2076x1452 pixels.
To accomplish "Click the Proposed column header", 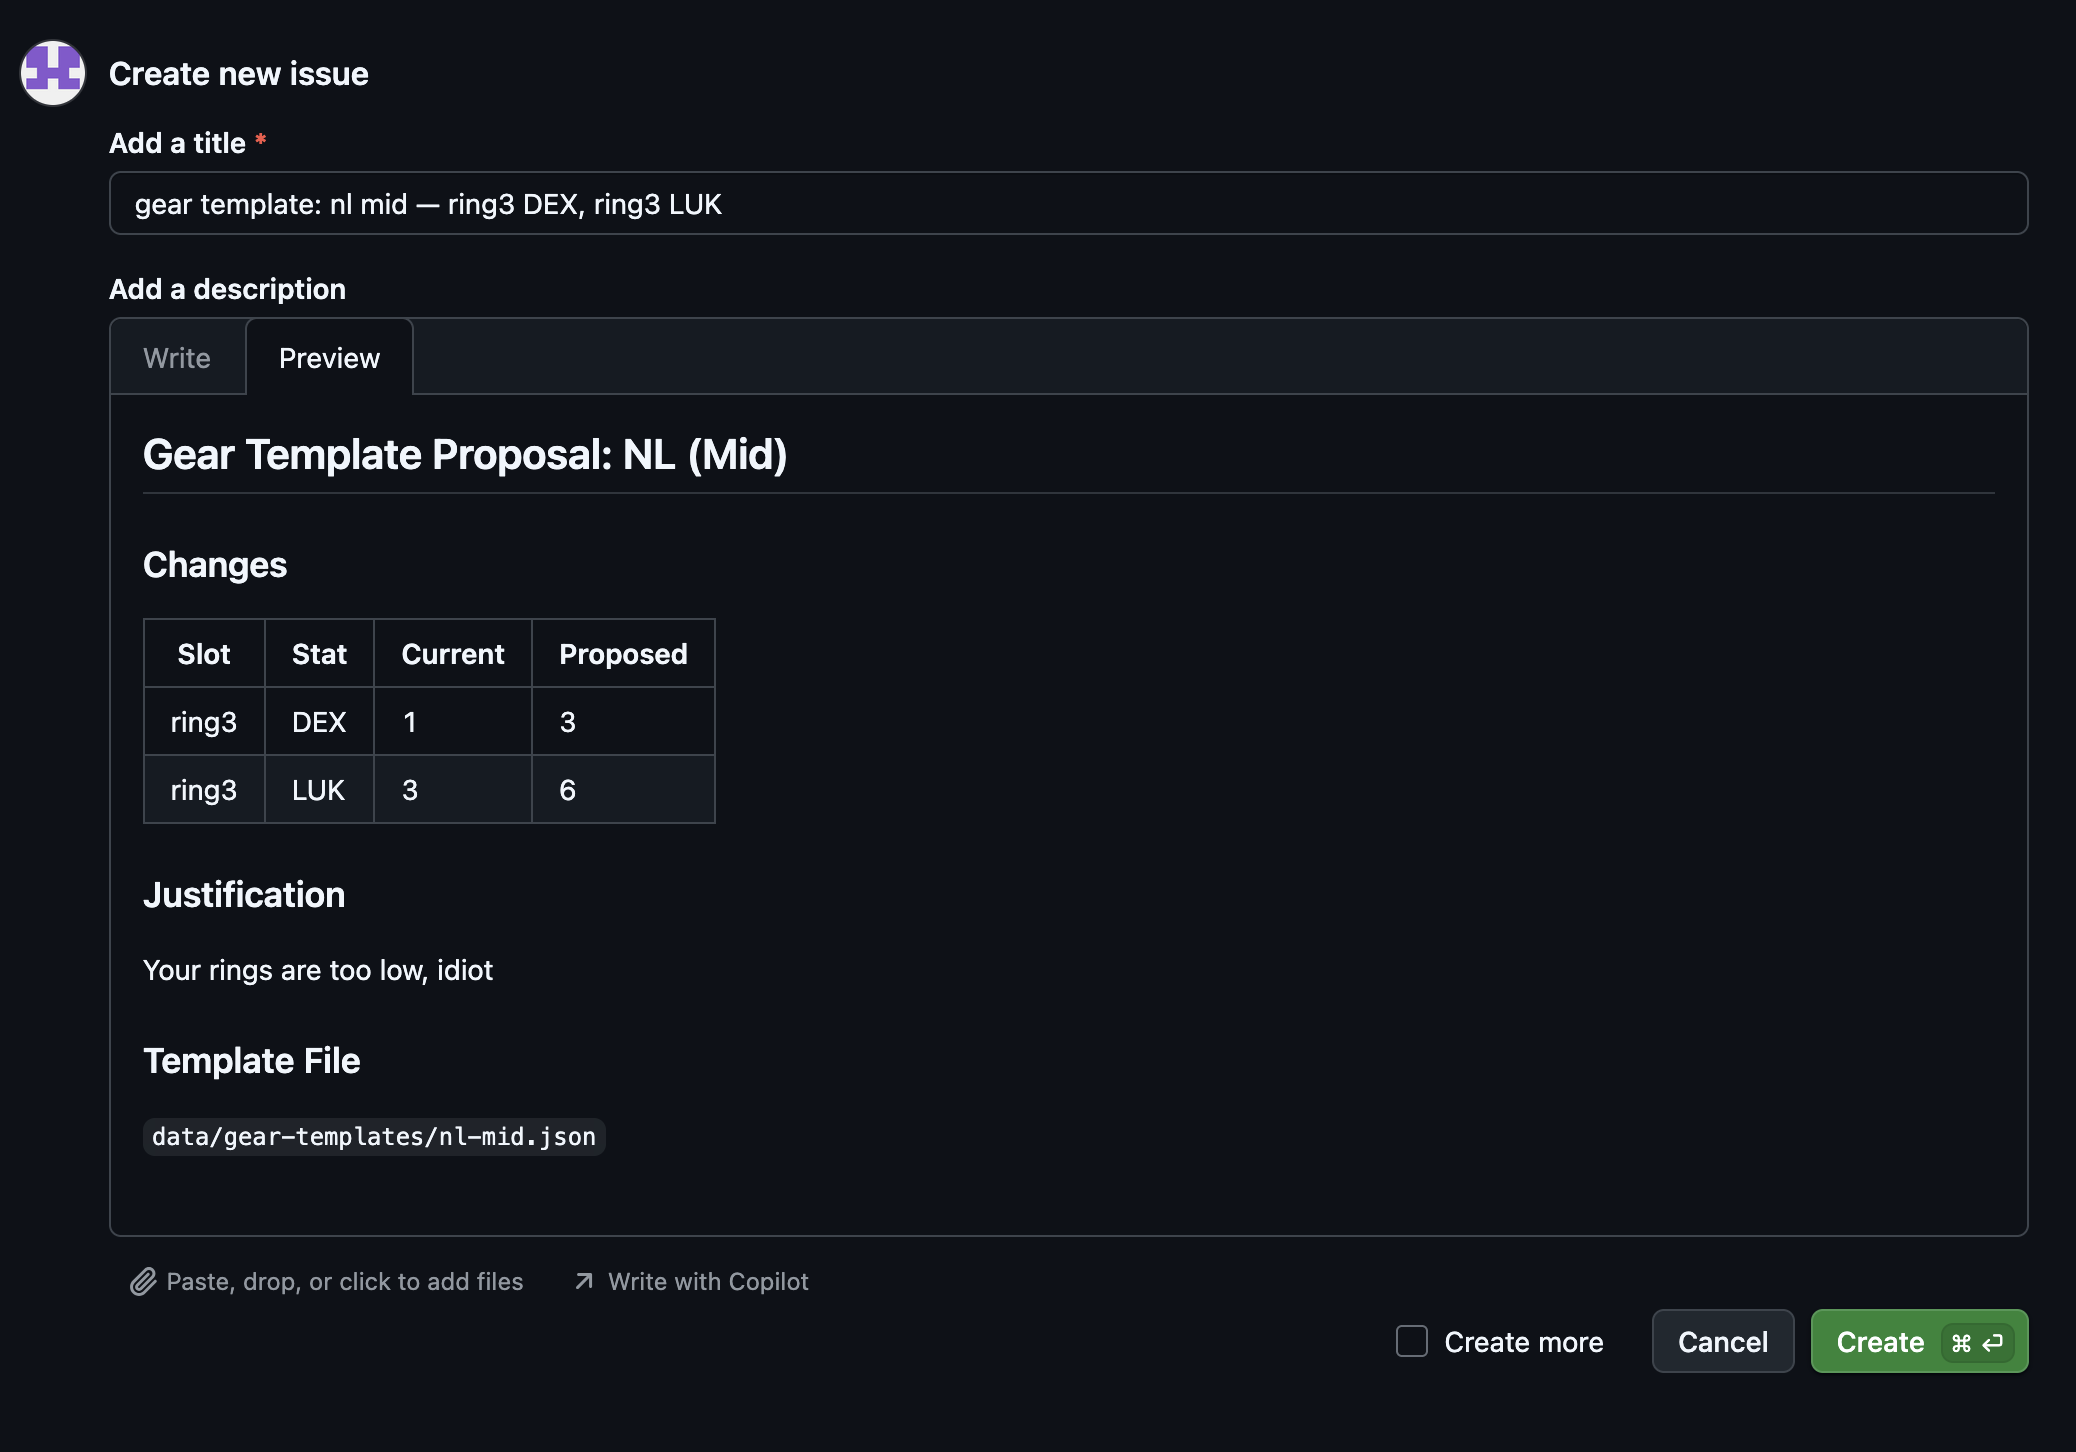I will tap(623, 654).
